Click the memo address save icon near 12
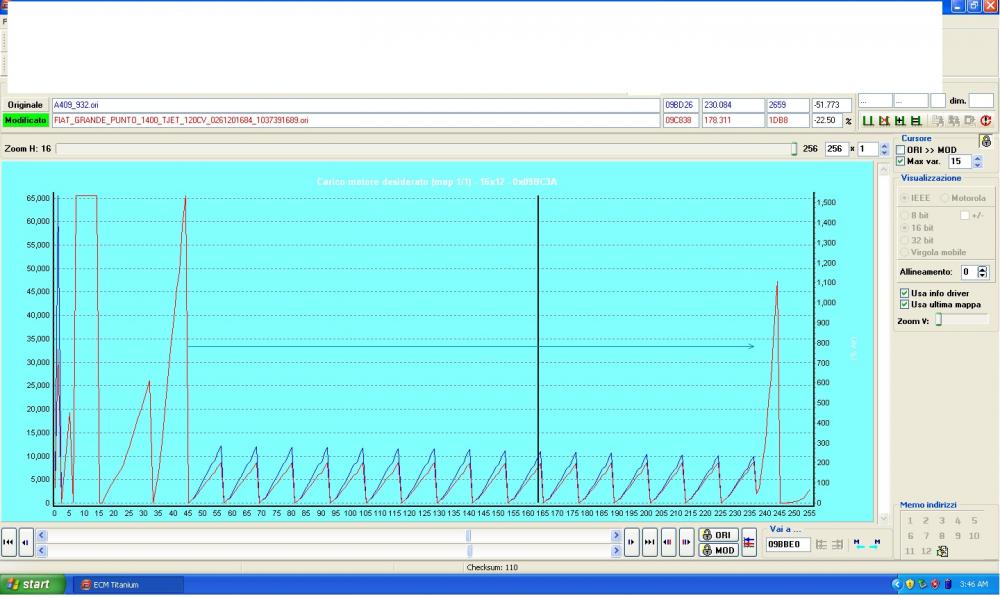This screenshot has height=598, width=1000. pyautogui.click(x=942, y=551)
